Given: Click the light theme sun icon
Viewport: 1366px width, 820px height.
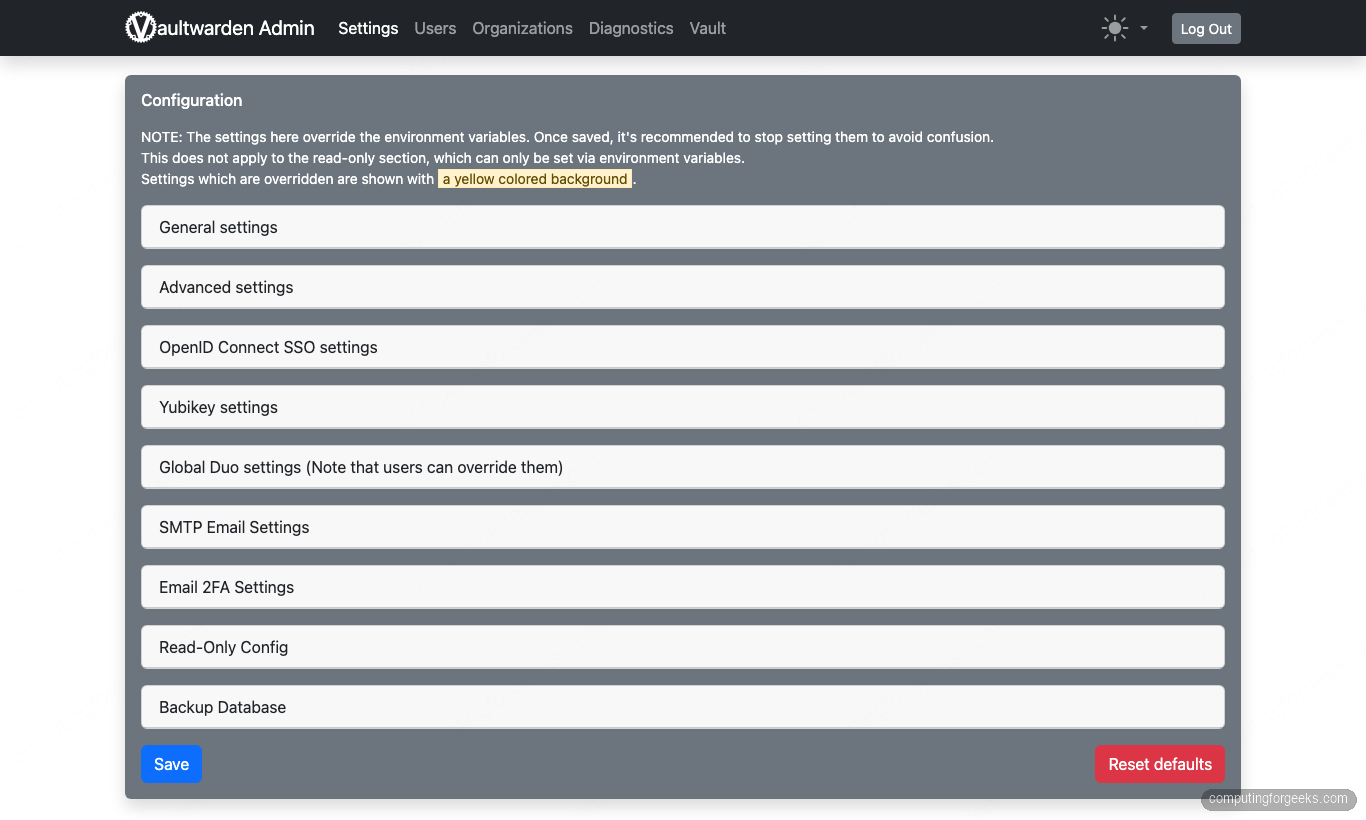Looking at the screenshot, I should pyautogui.click(x=1114, y=28).
